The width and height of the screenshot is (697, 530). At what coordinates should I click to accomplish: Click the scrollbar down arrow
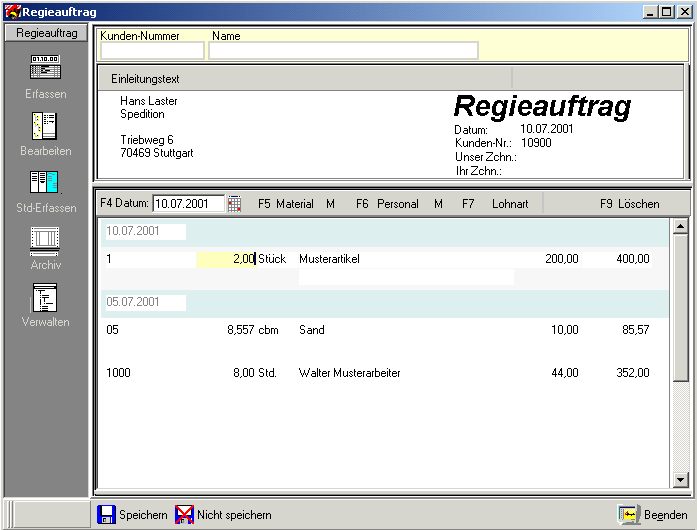(681, 479)
